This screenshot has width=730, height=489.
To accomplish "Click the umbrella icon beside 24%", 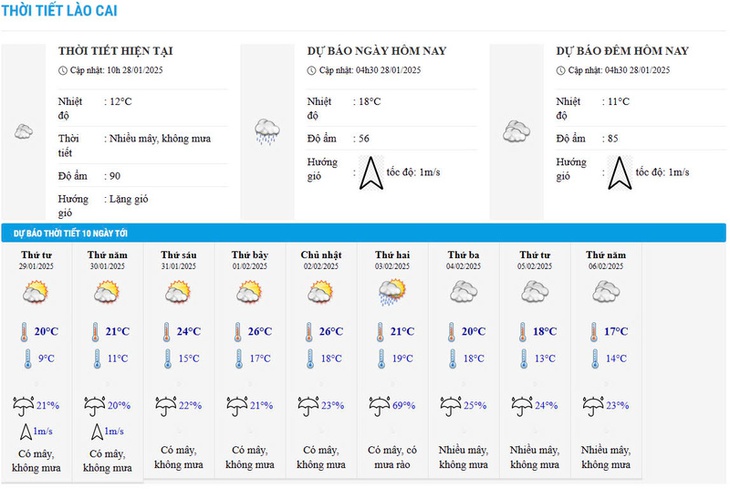I will [x=522, y=406].
